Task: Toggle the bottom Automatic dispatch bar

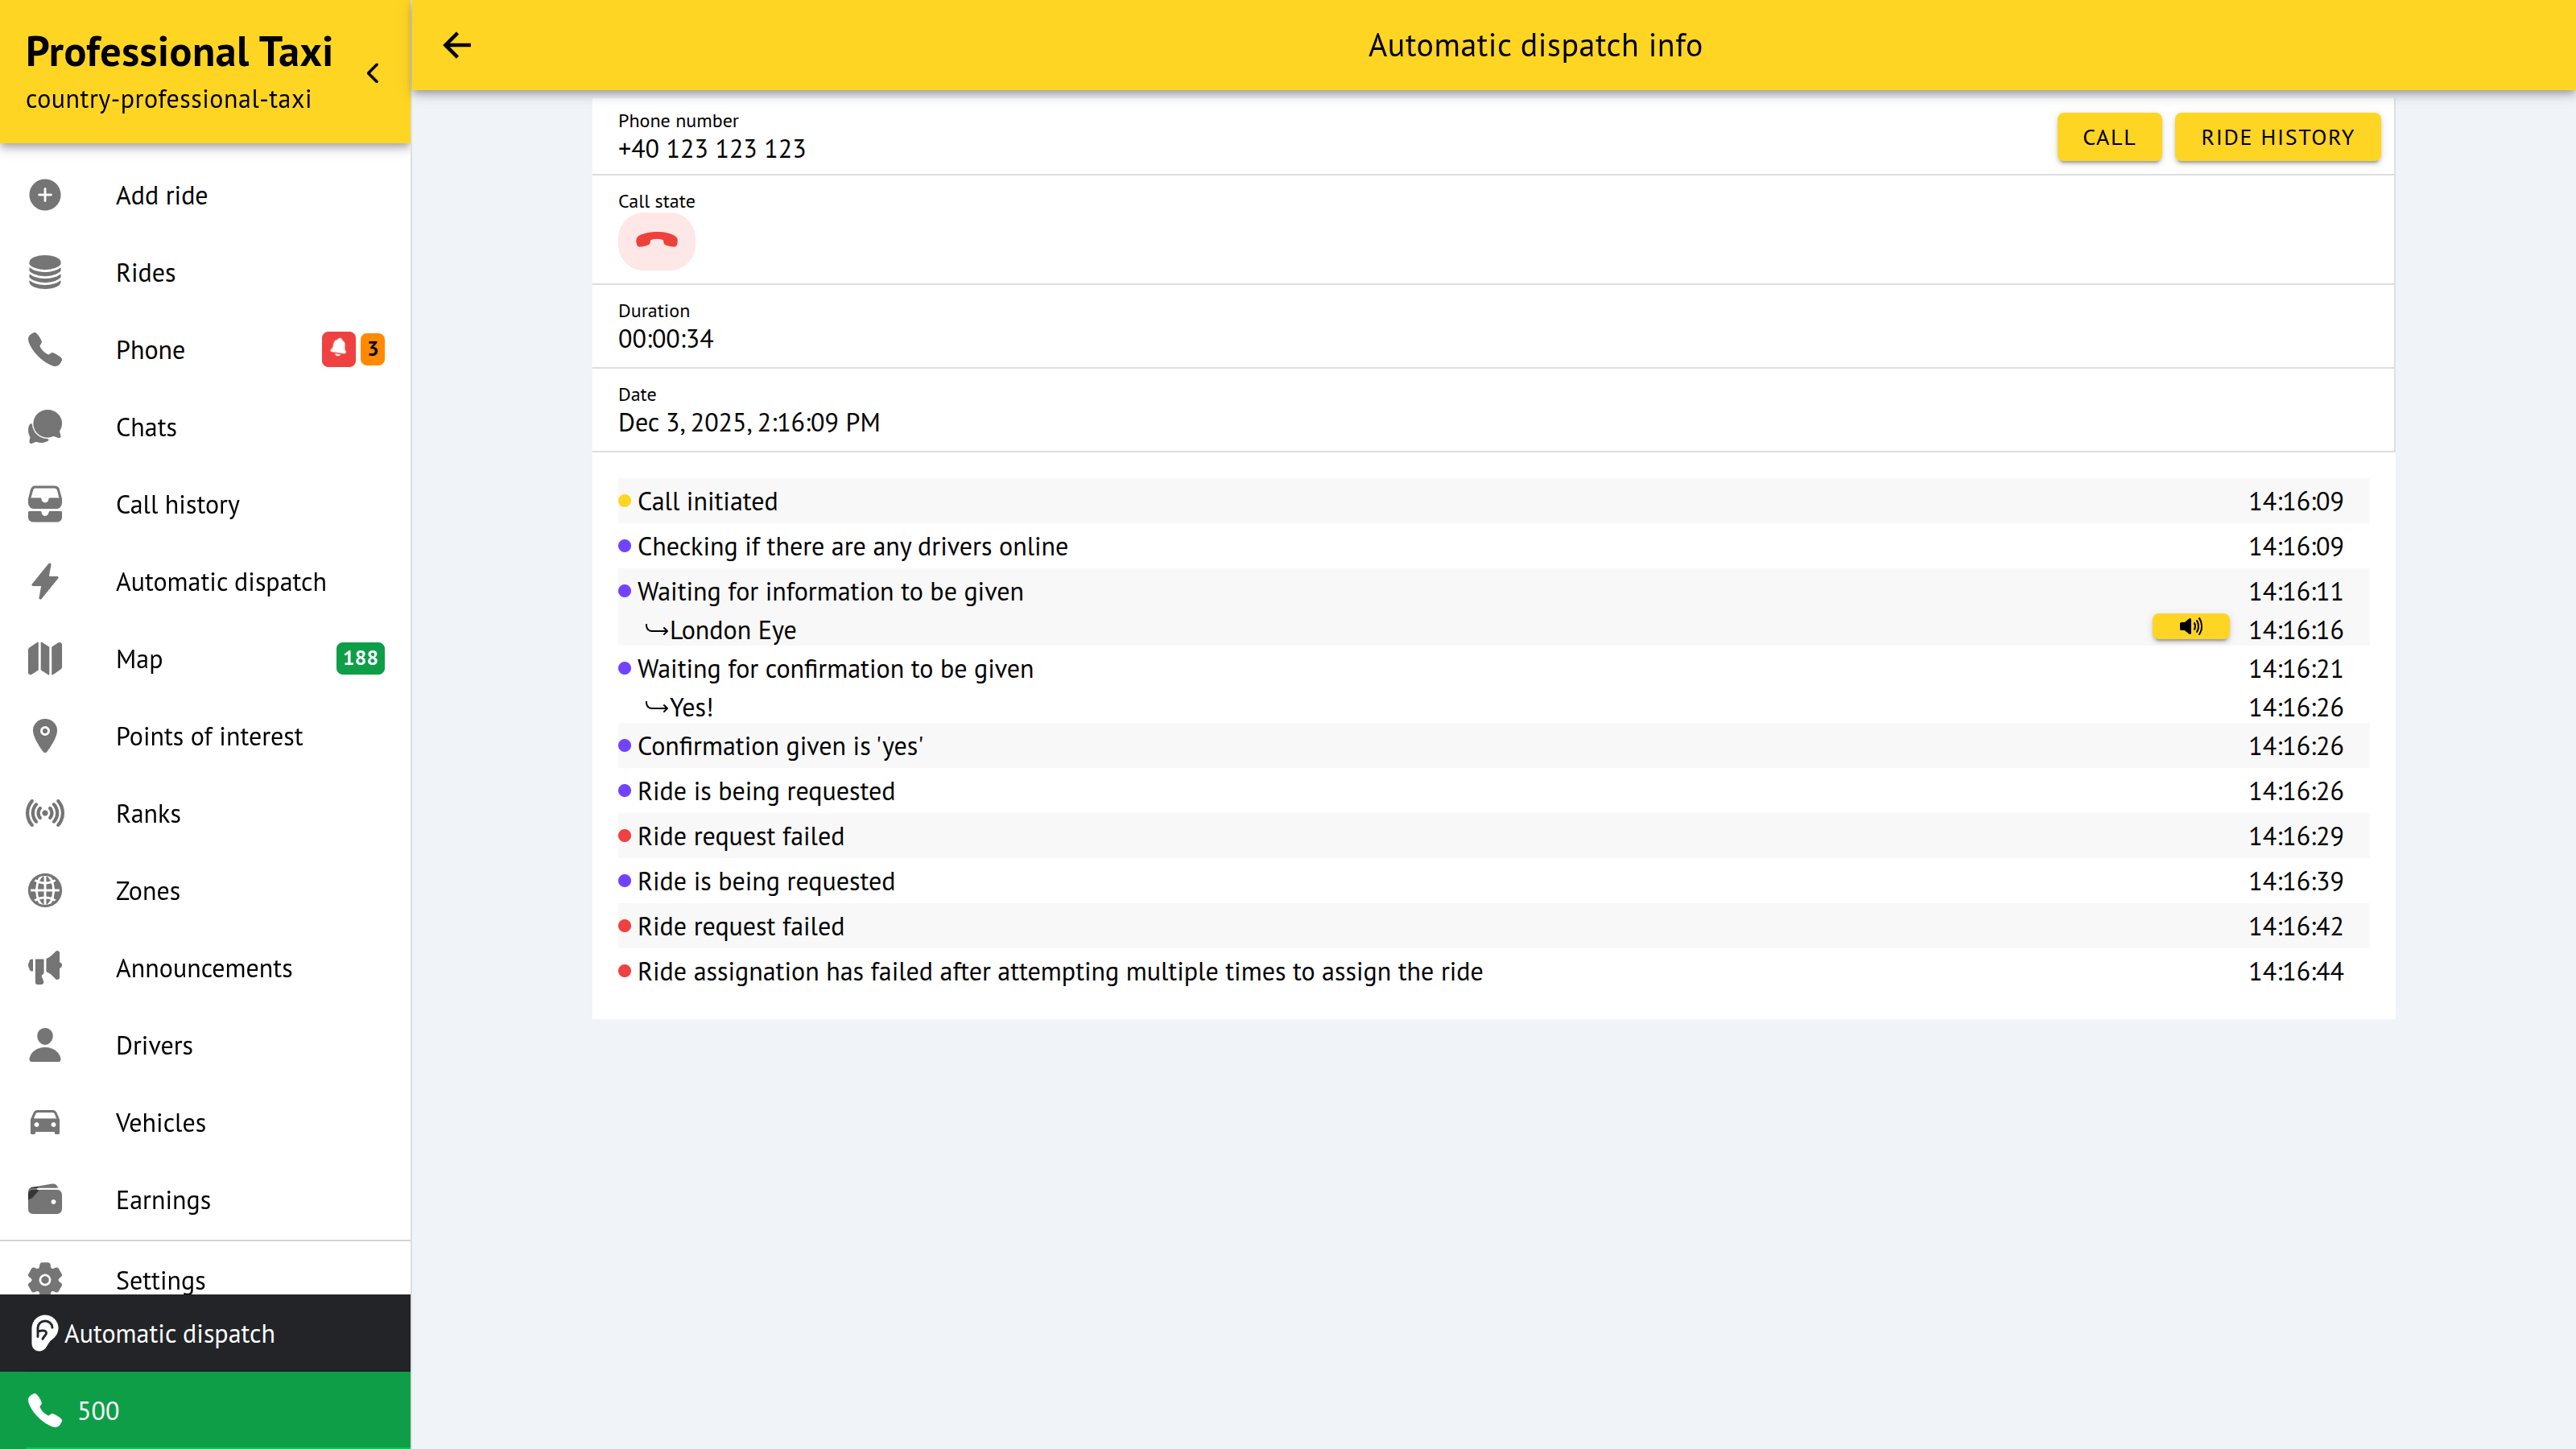Action: tap(205, 1333)
